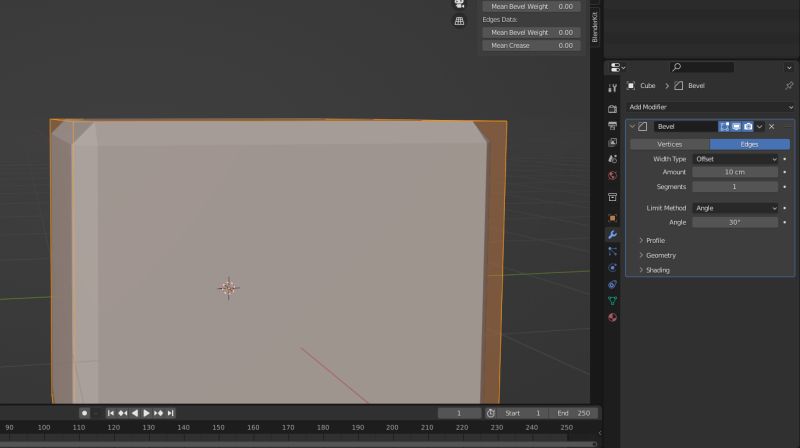Collapse the Bevel modifier panel
The image size is (800, 448).
tap(632, 127)
